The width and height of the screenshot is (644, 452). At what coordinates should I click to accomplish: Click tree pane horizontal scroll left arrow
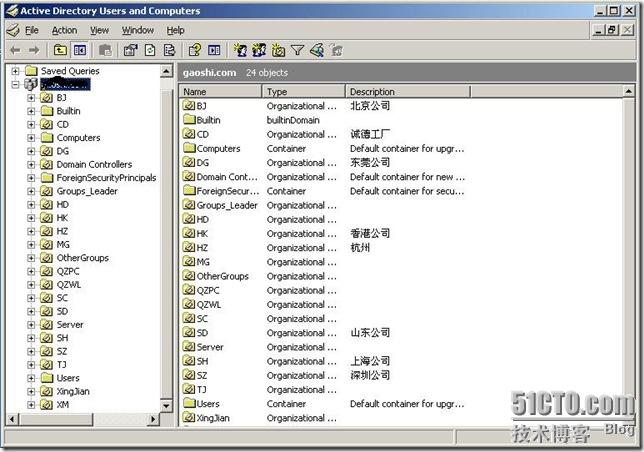(x=12, y=419)
